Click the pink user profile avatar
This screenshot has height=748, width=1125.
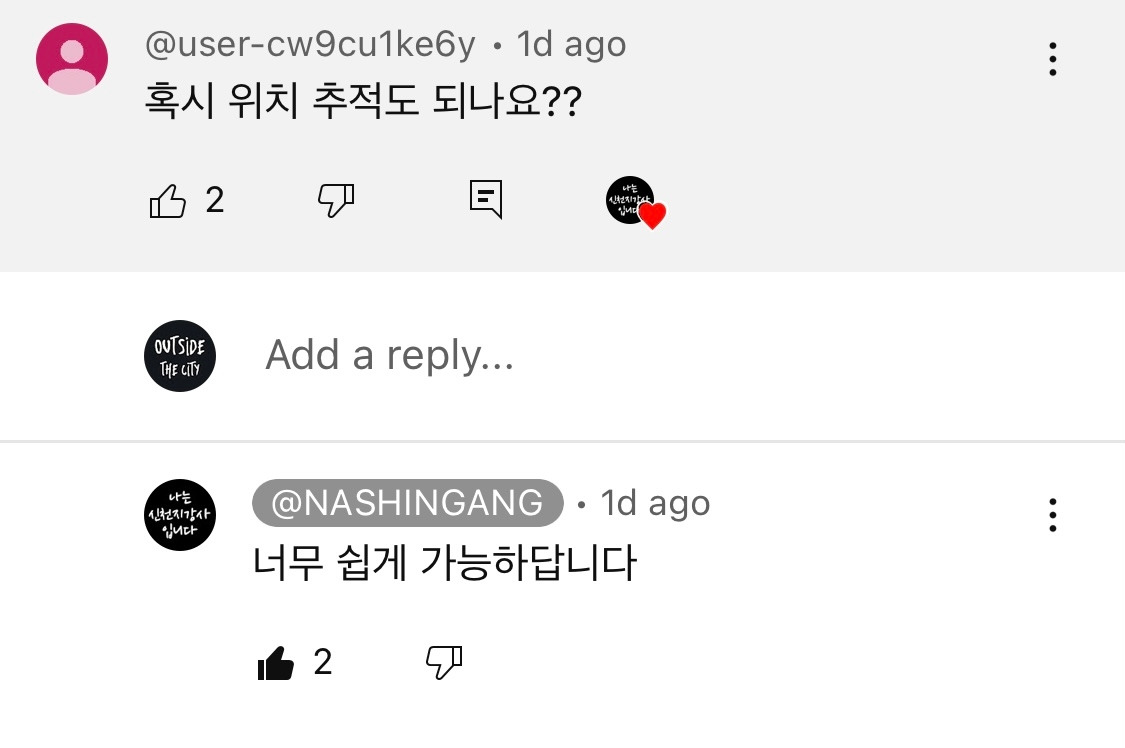point(71,58)
